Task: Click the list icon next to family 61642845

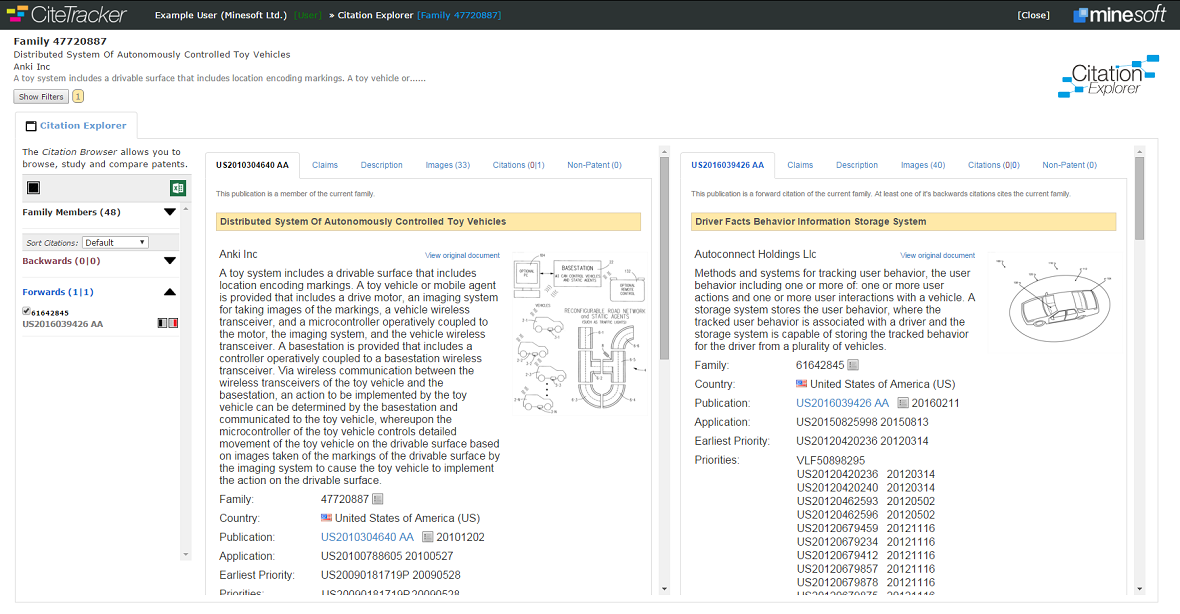Action: tap(853, 365)
